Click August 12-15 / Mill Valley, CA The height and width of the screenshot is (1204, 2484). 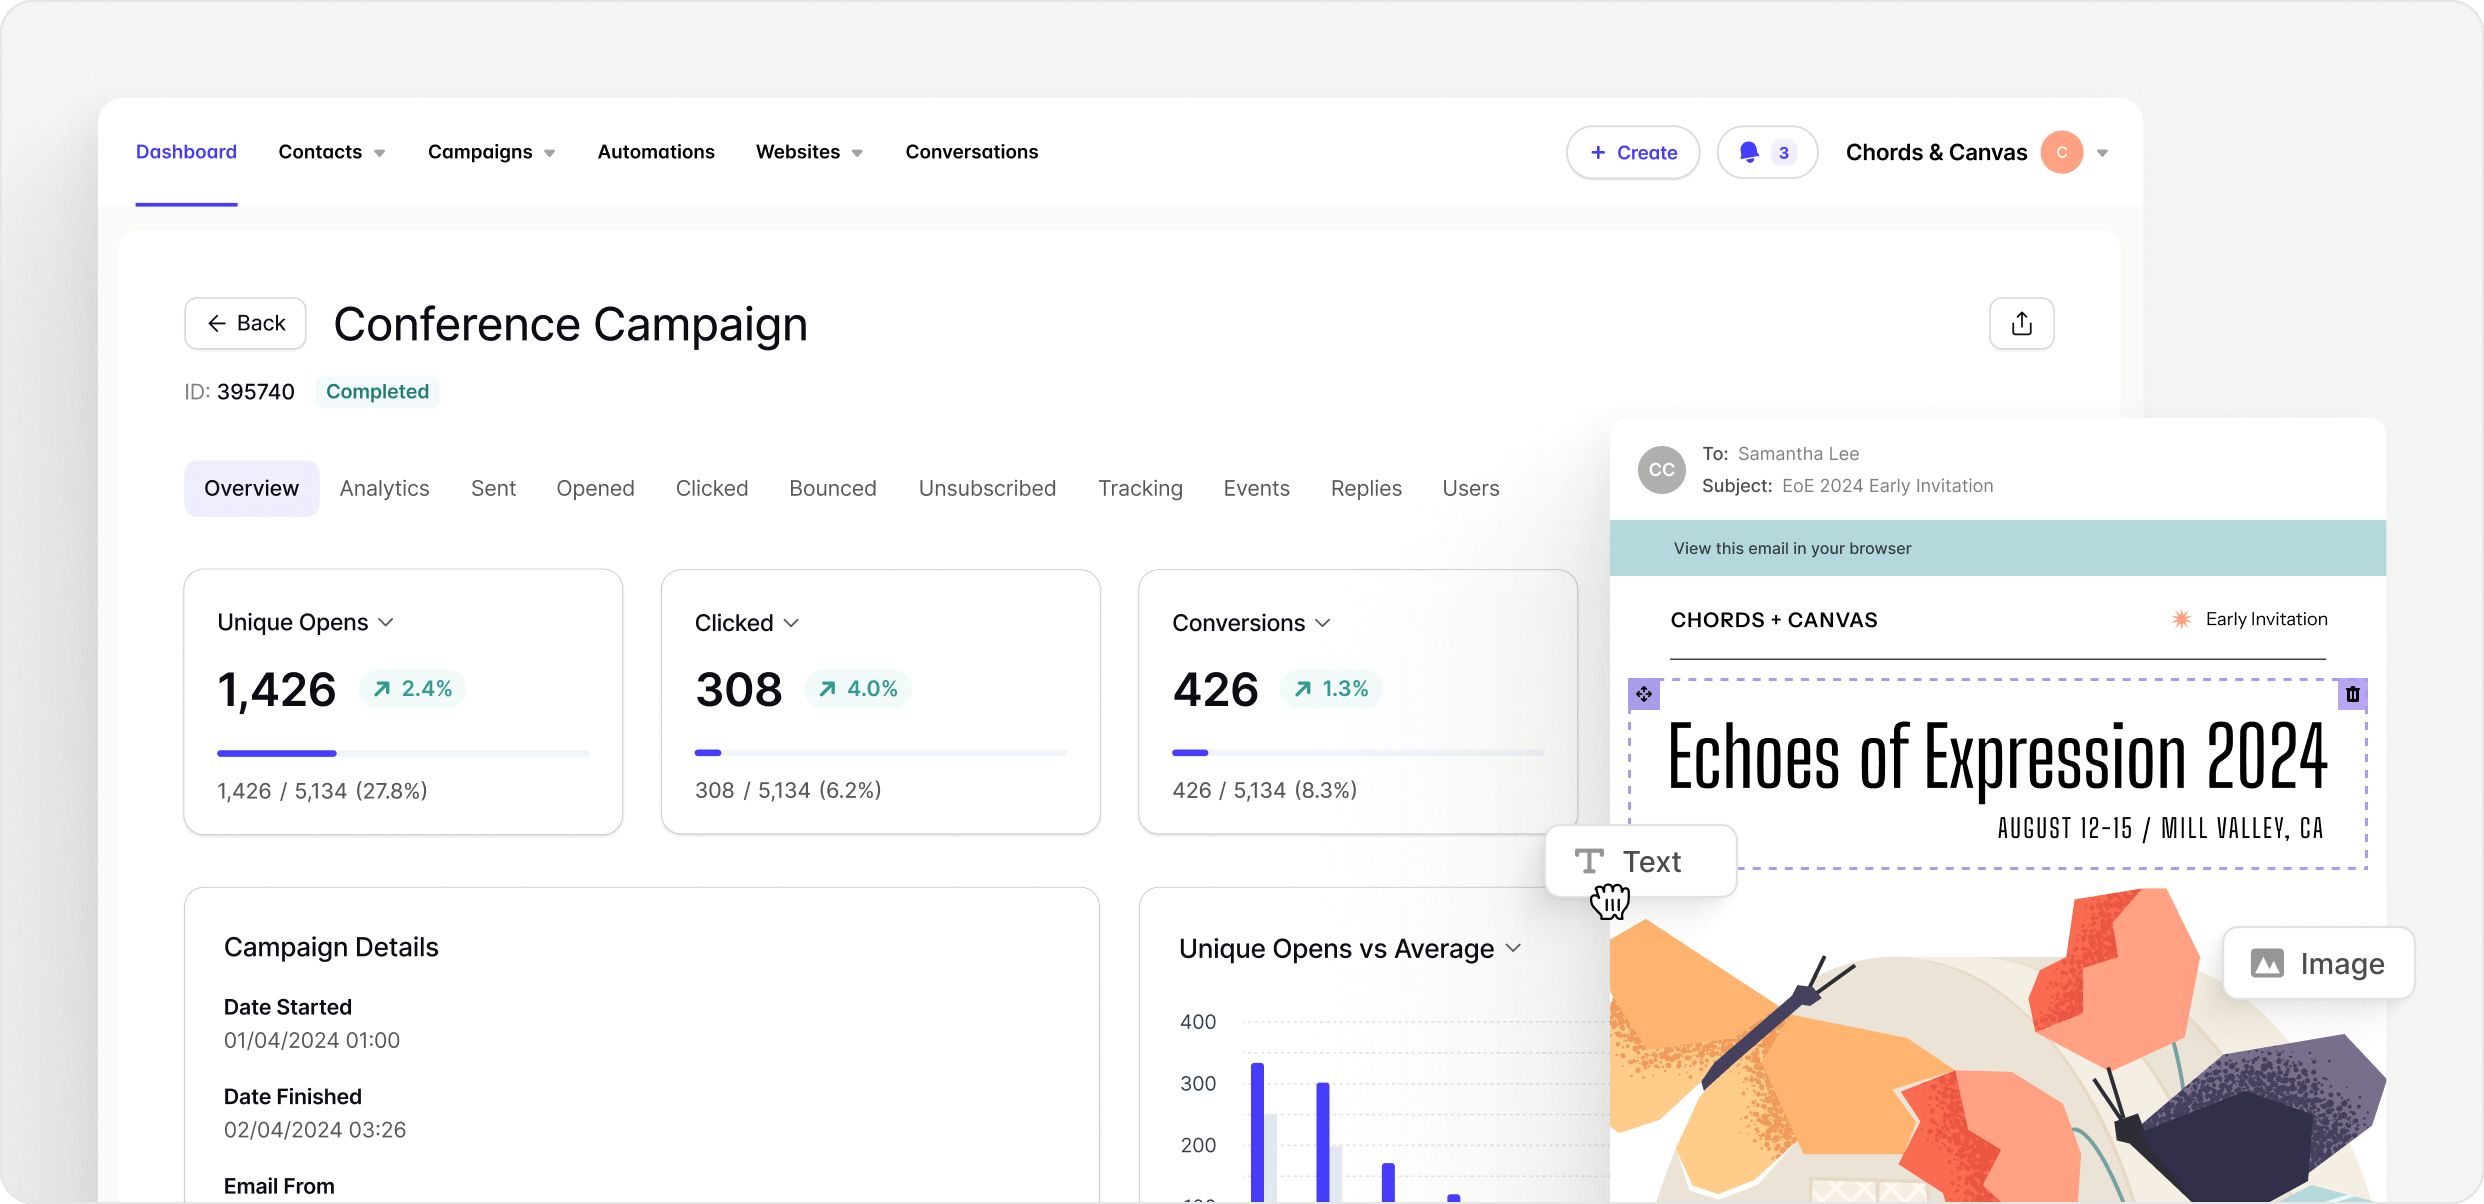point(2160,828)
